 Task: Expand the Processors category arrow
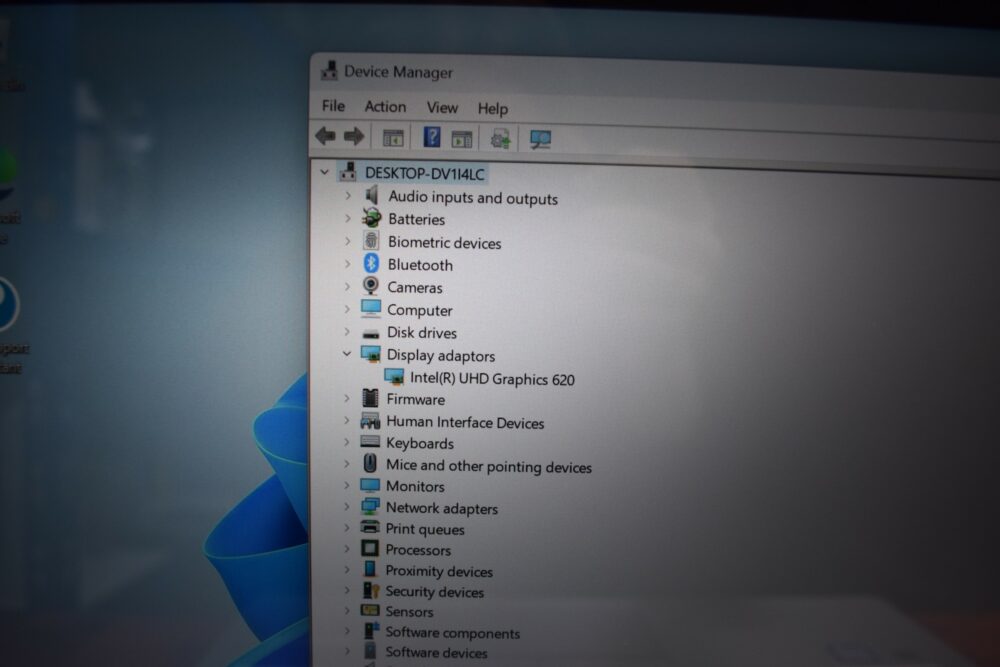pos(346,548)
